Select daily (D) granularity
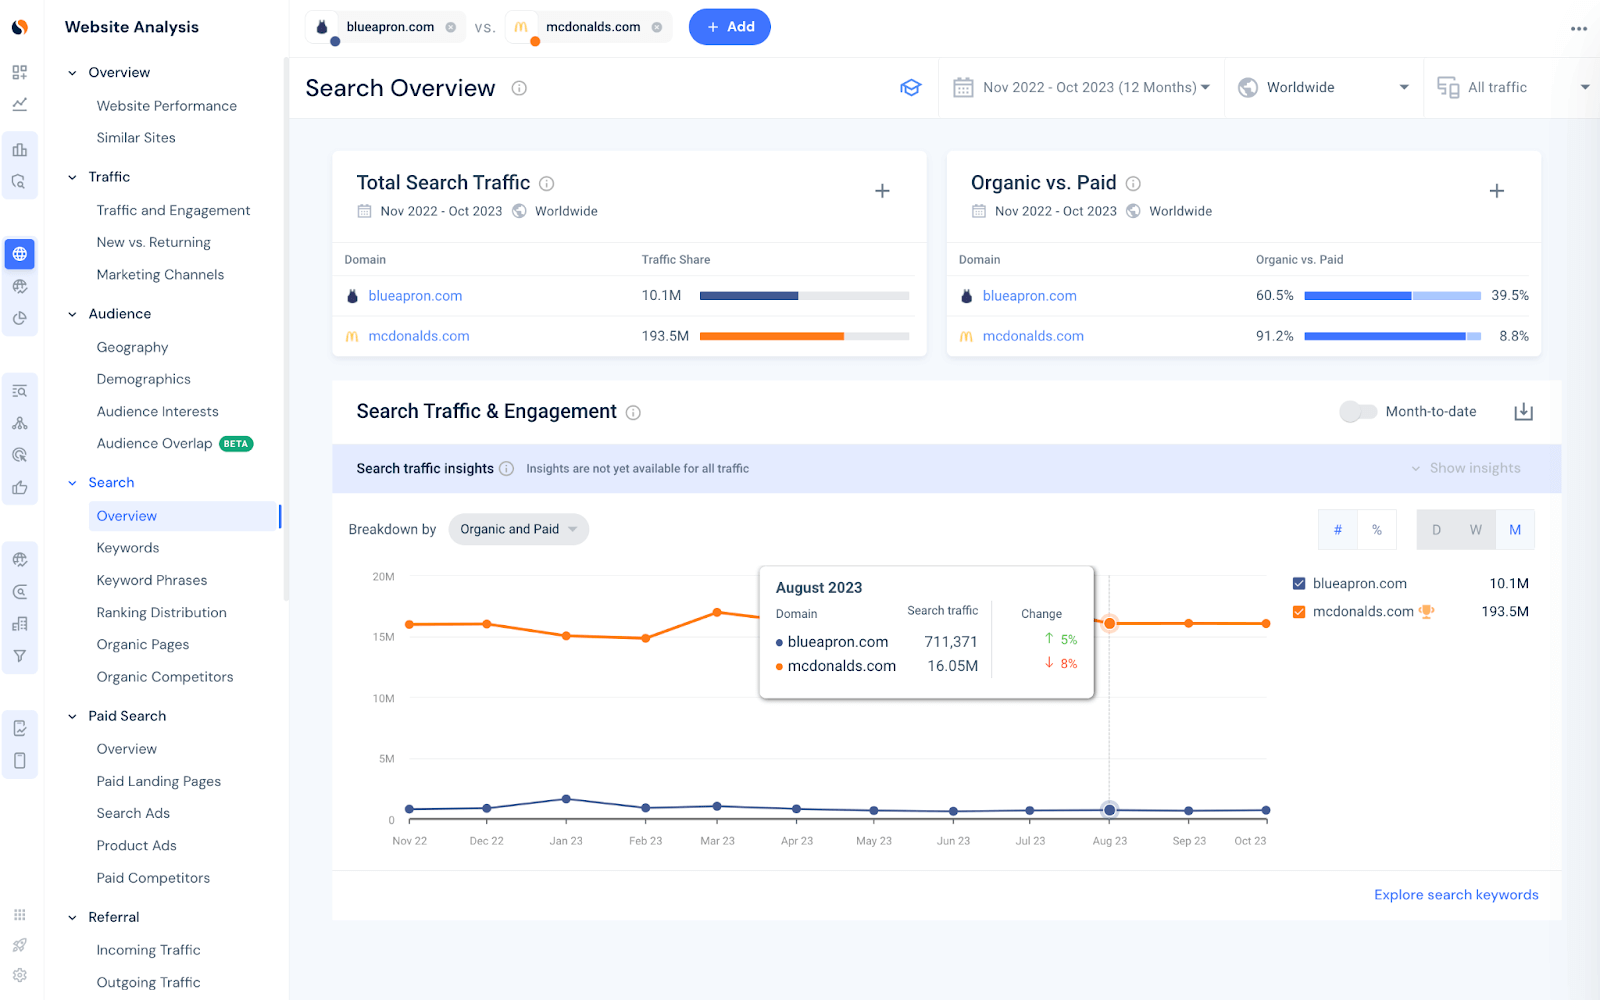 [x=1437, y=530]
